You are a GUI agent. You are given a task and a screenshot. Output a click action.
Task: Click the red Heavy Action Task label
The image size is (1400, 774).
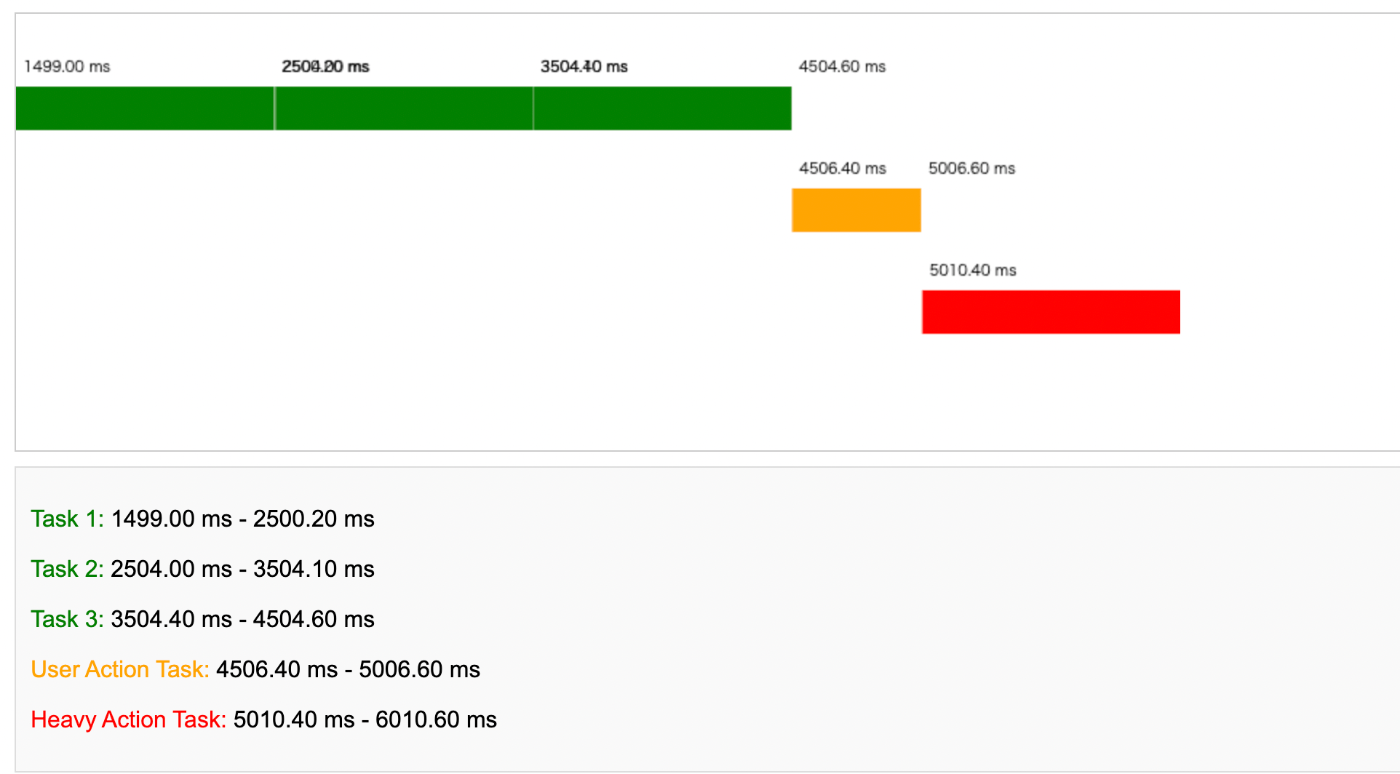(x=129, y=719)
